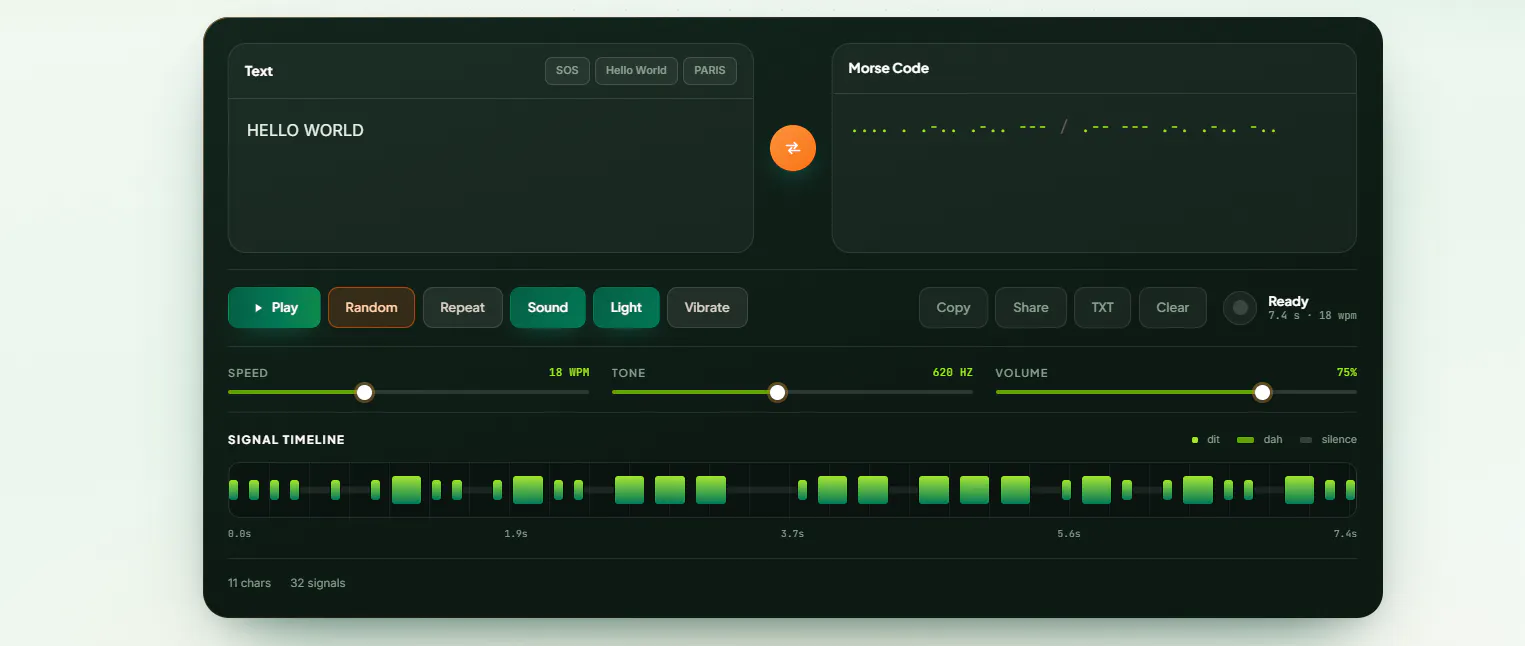The width and height of the screenshot is (1525, 646).
Task: Click the 32 signals counter
Action: (318, 583)
